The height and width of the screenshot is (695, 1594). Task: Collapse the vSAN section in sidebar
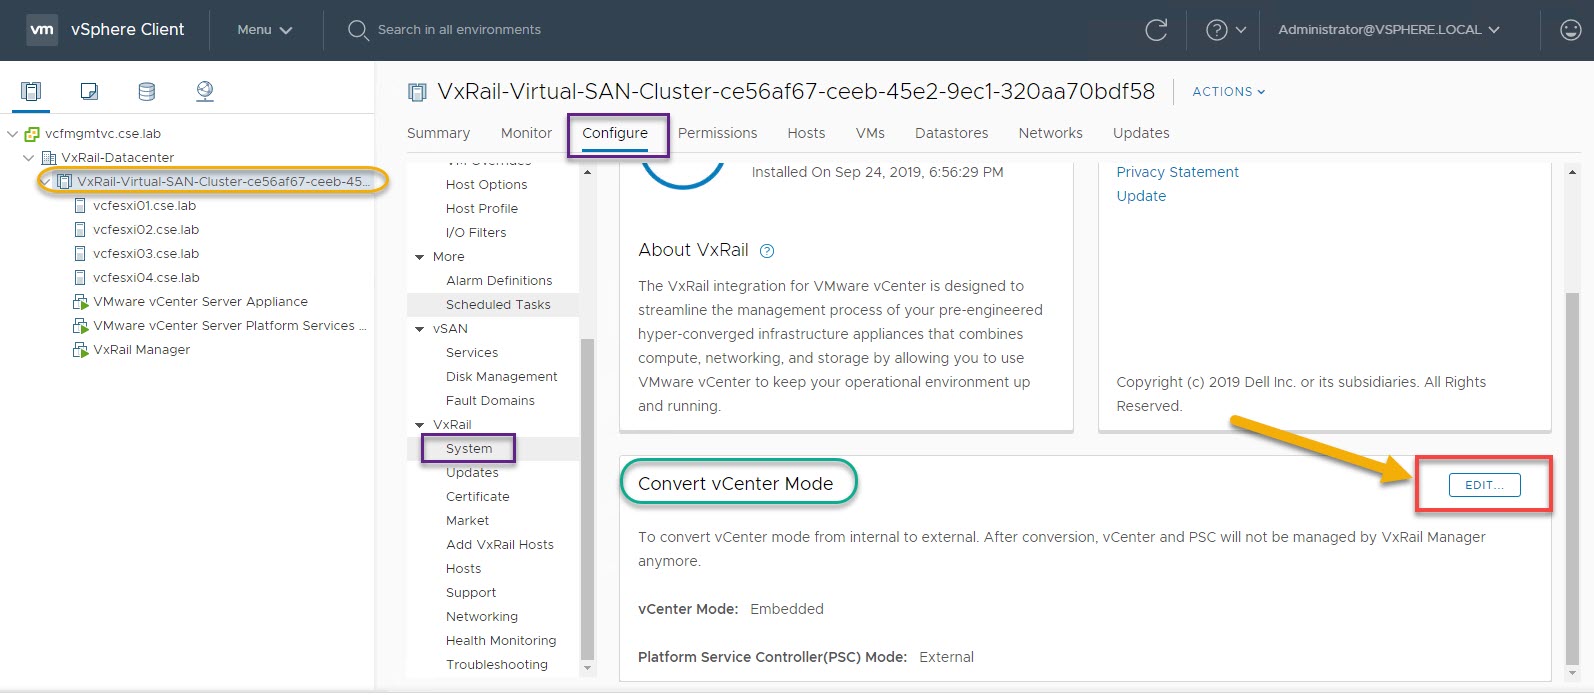420,329
